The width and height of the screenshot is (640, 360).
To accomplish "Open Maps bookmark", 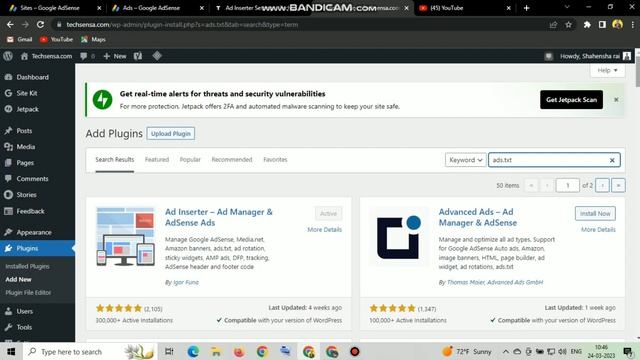I will click(93, 39).
